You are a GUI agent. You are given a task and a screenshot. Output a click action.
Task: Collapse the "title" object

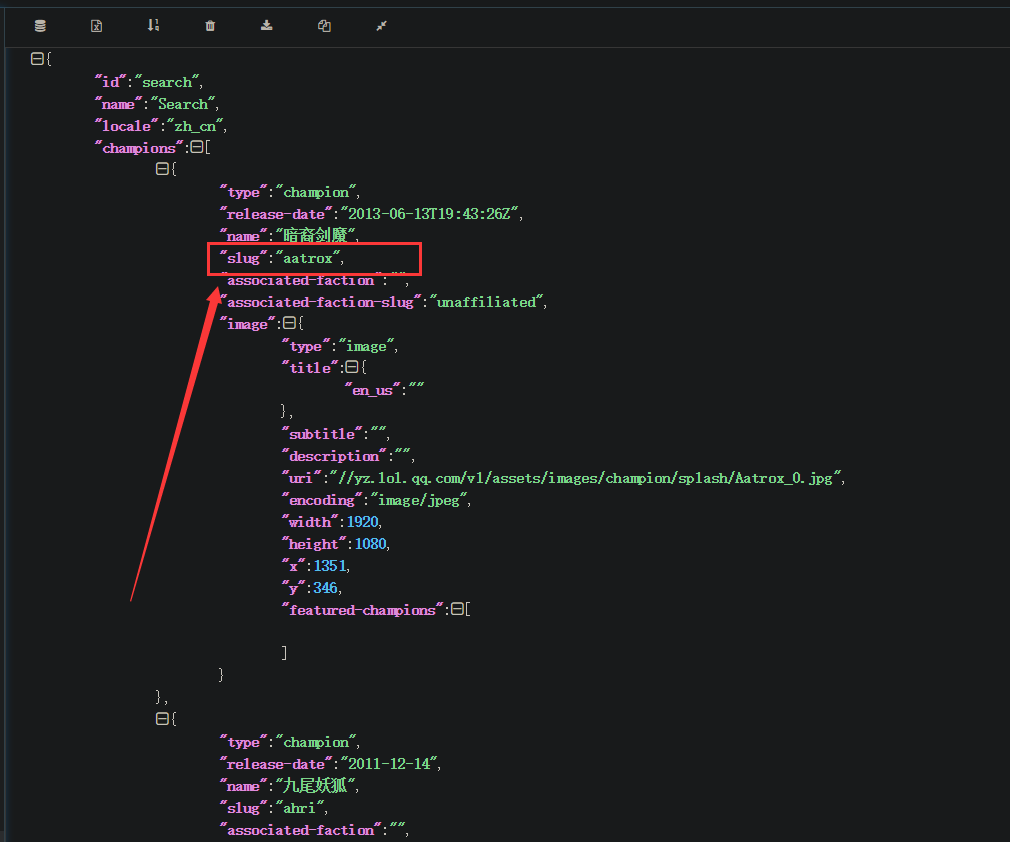tap(352, 367)
